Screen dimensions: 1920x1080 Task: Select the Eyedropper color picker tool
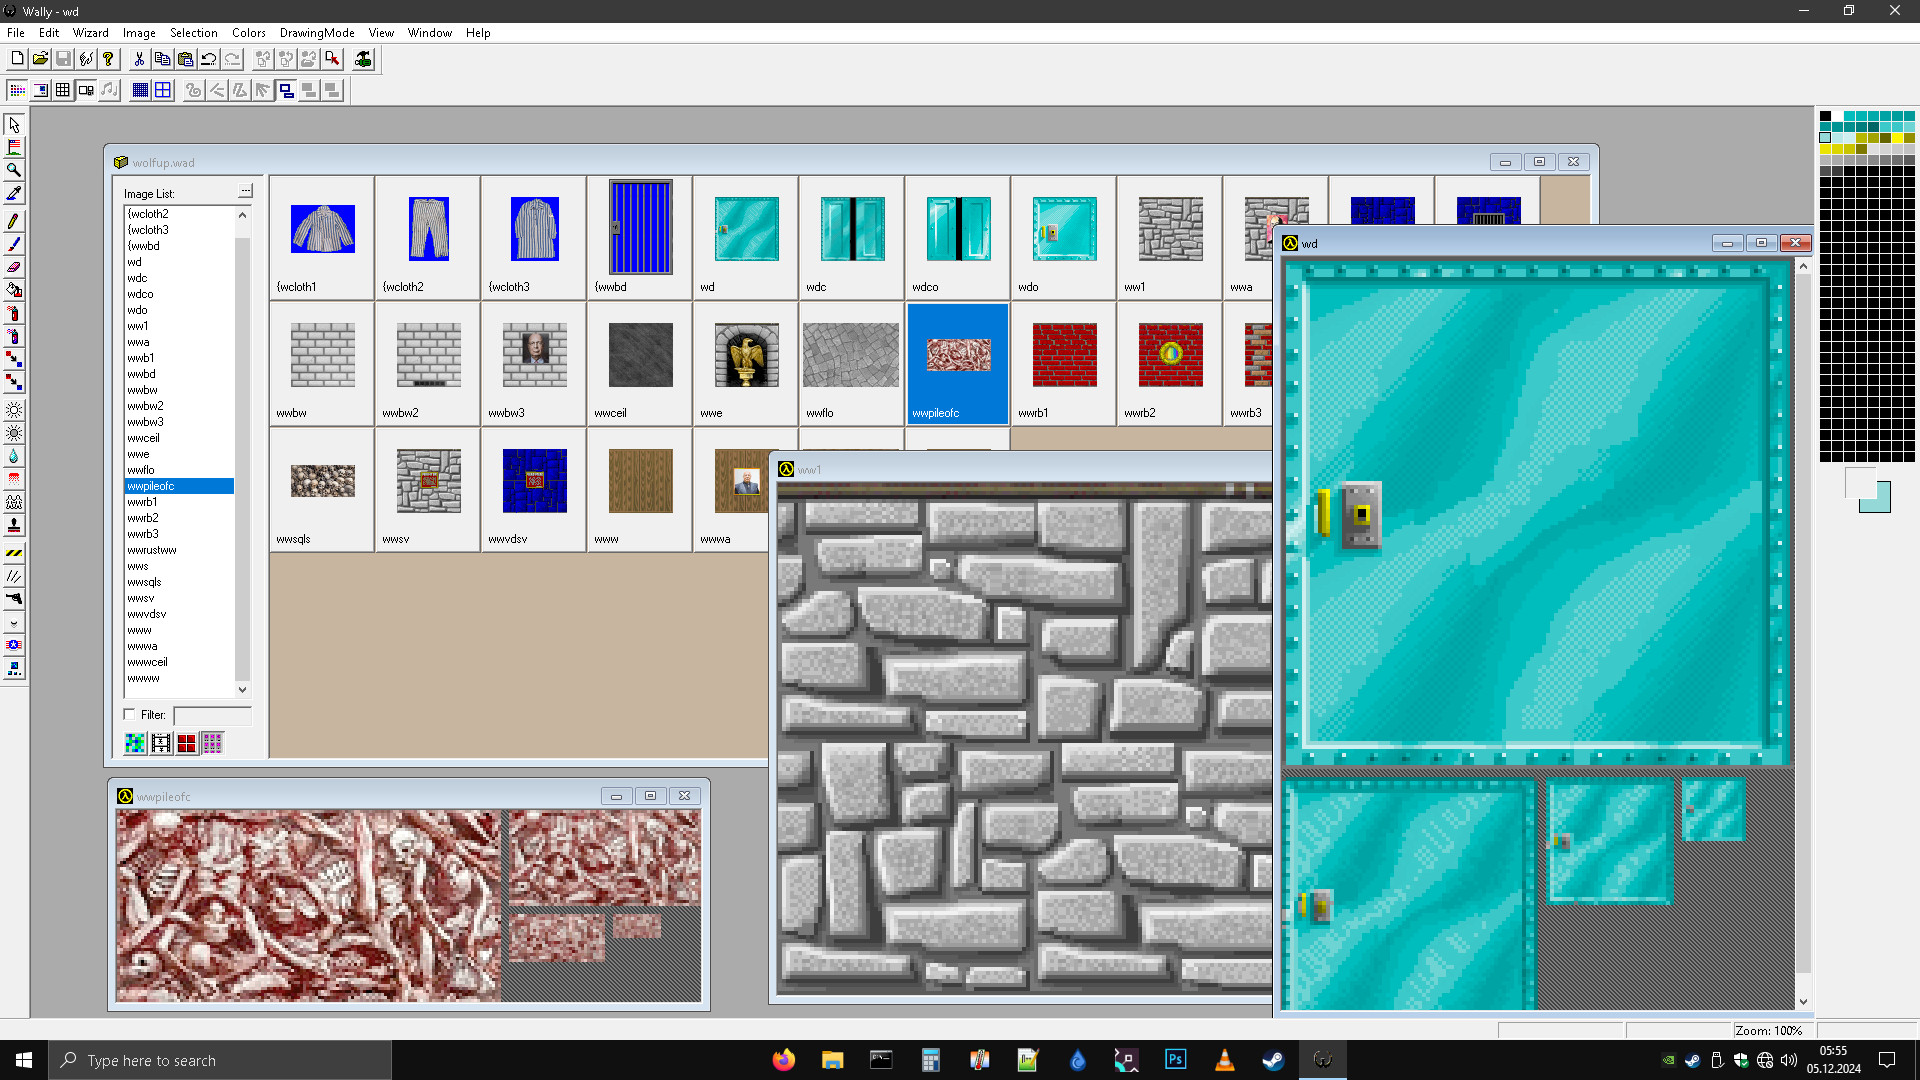(14, 193)
